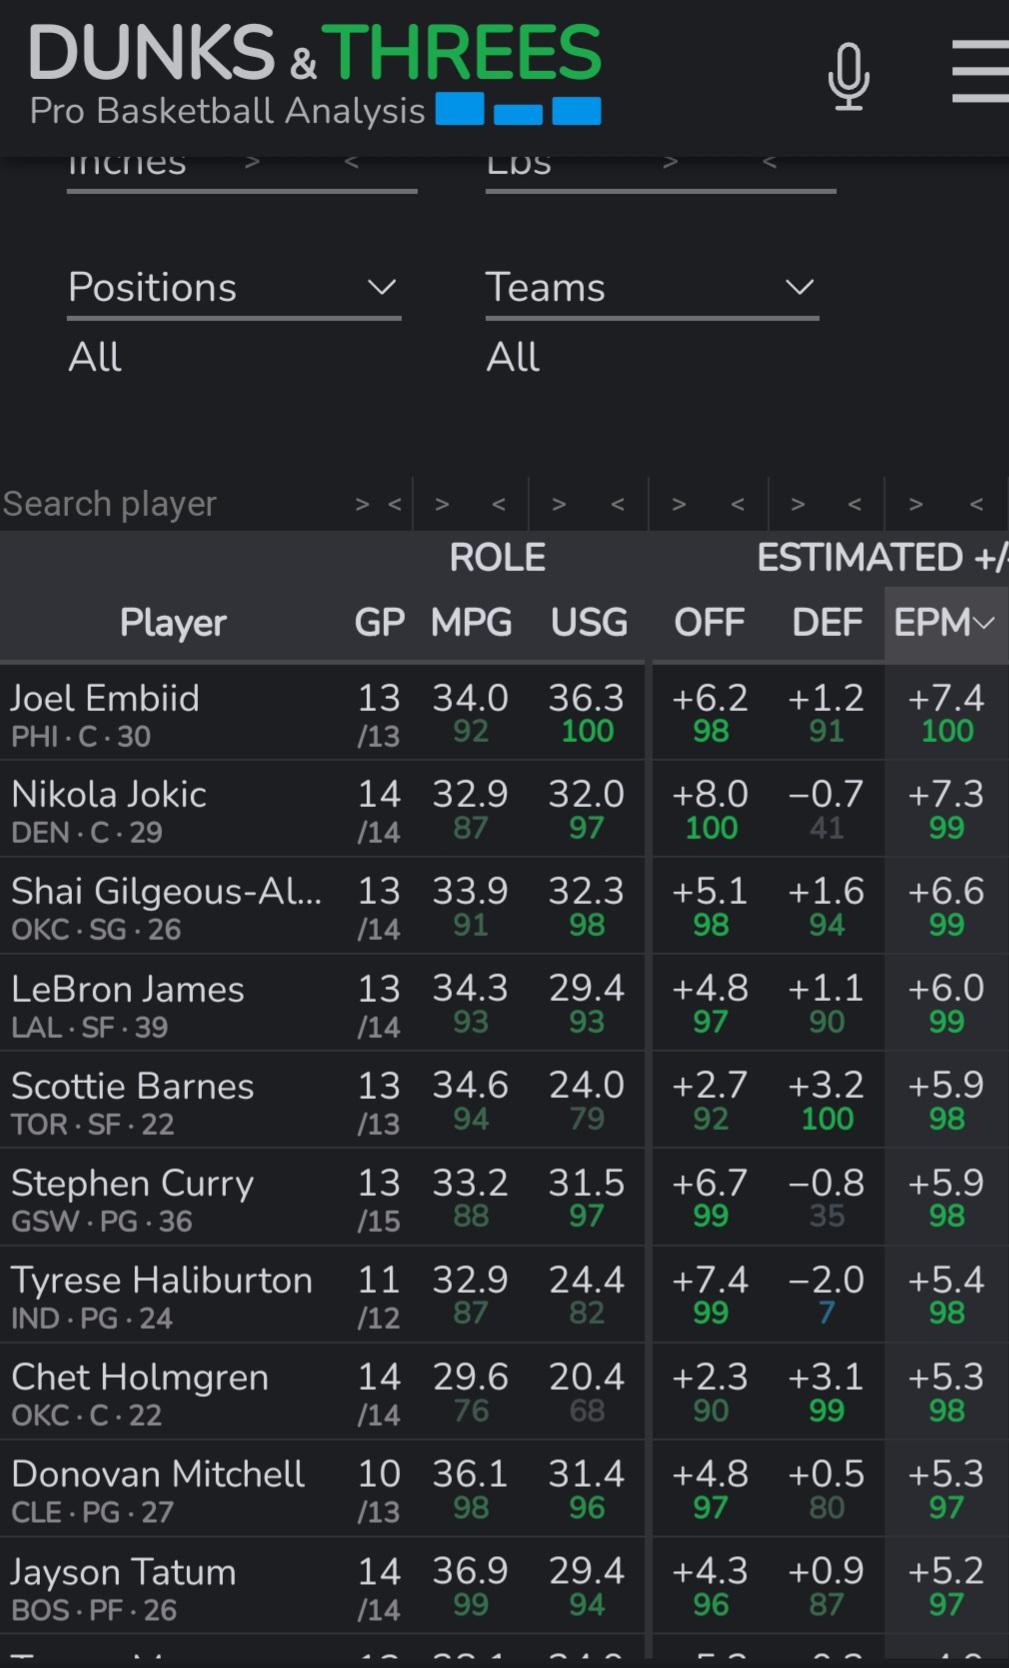Sort table by USG column
The height and width of the screenshot is (1668, 1009).
(589, 623)
